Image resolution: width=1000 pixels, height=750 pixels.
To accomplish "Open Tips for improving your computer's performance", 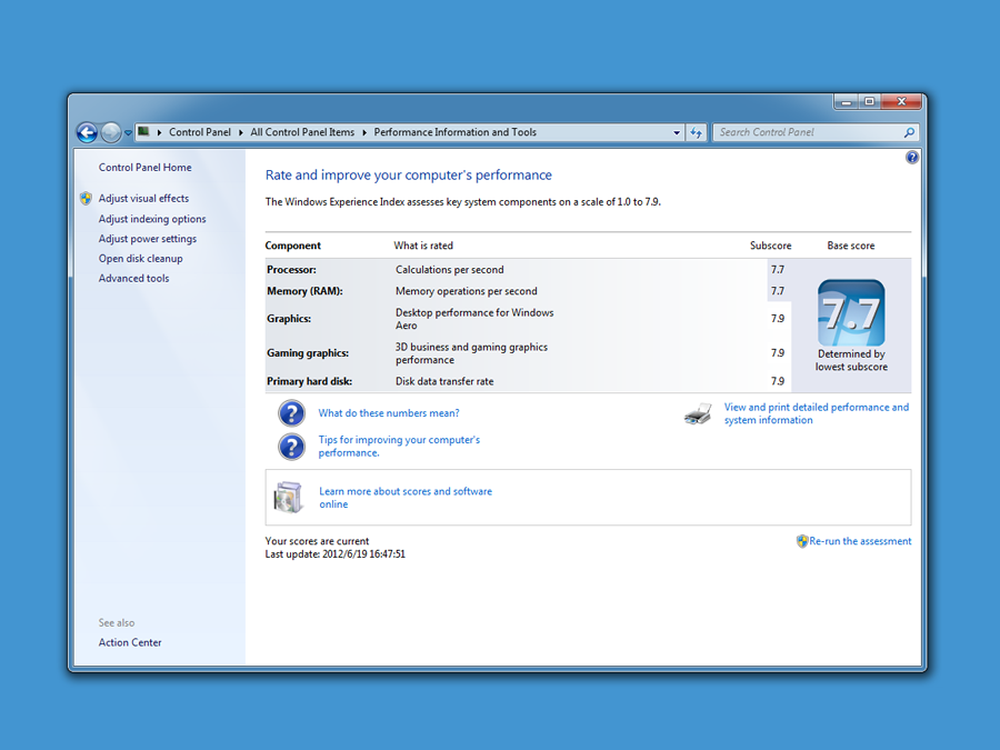I will (x=399, y=446).
